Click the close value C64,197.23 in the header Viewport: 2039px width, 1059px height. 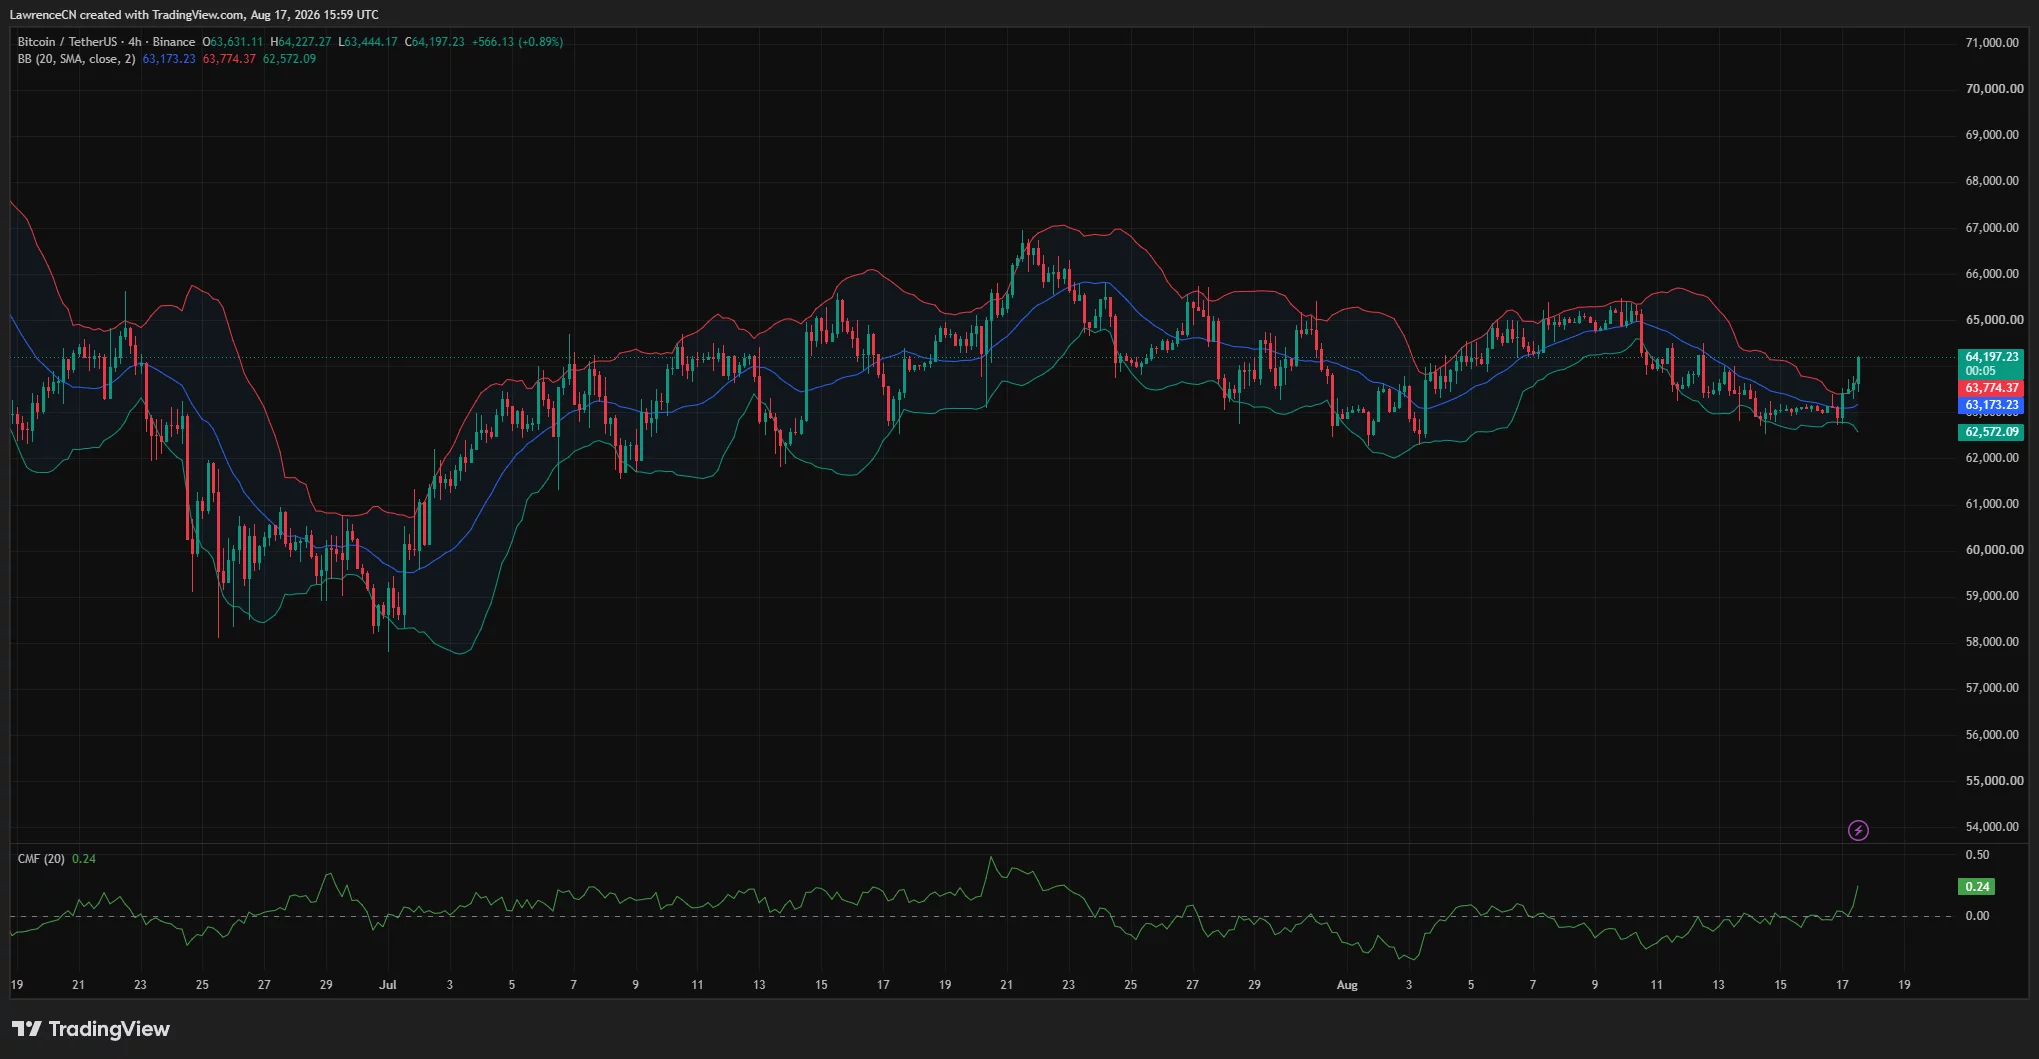click(434, 42)
